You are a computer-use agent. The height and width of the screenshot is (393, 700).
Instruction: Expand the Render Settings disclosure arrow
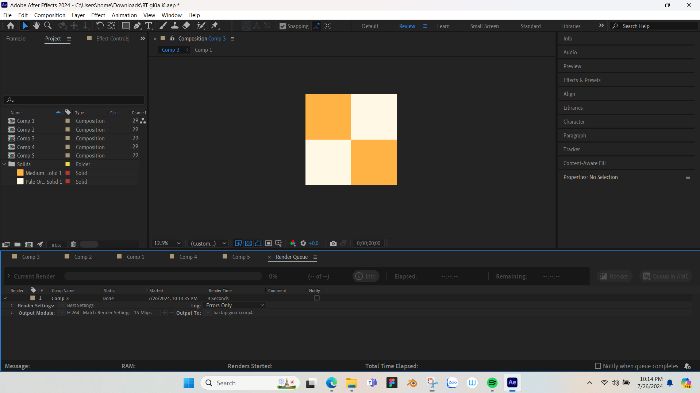(12, 306)
